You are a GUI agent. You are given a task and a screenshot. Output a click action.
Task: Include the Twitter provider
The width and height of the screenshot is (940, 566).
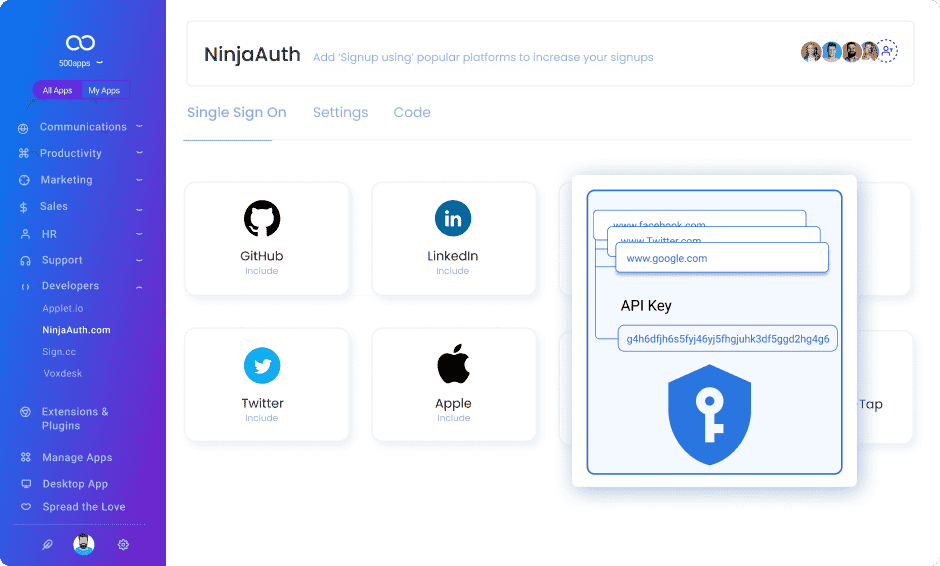click(261, 418)
